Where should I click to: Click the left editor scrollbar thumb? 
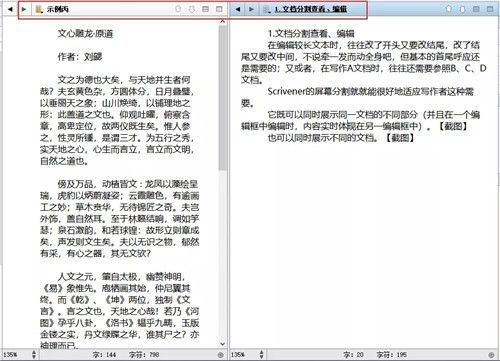[222, 98]
